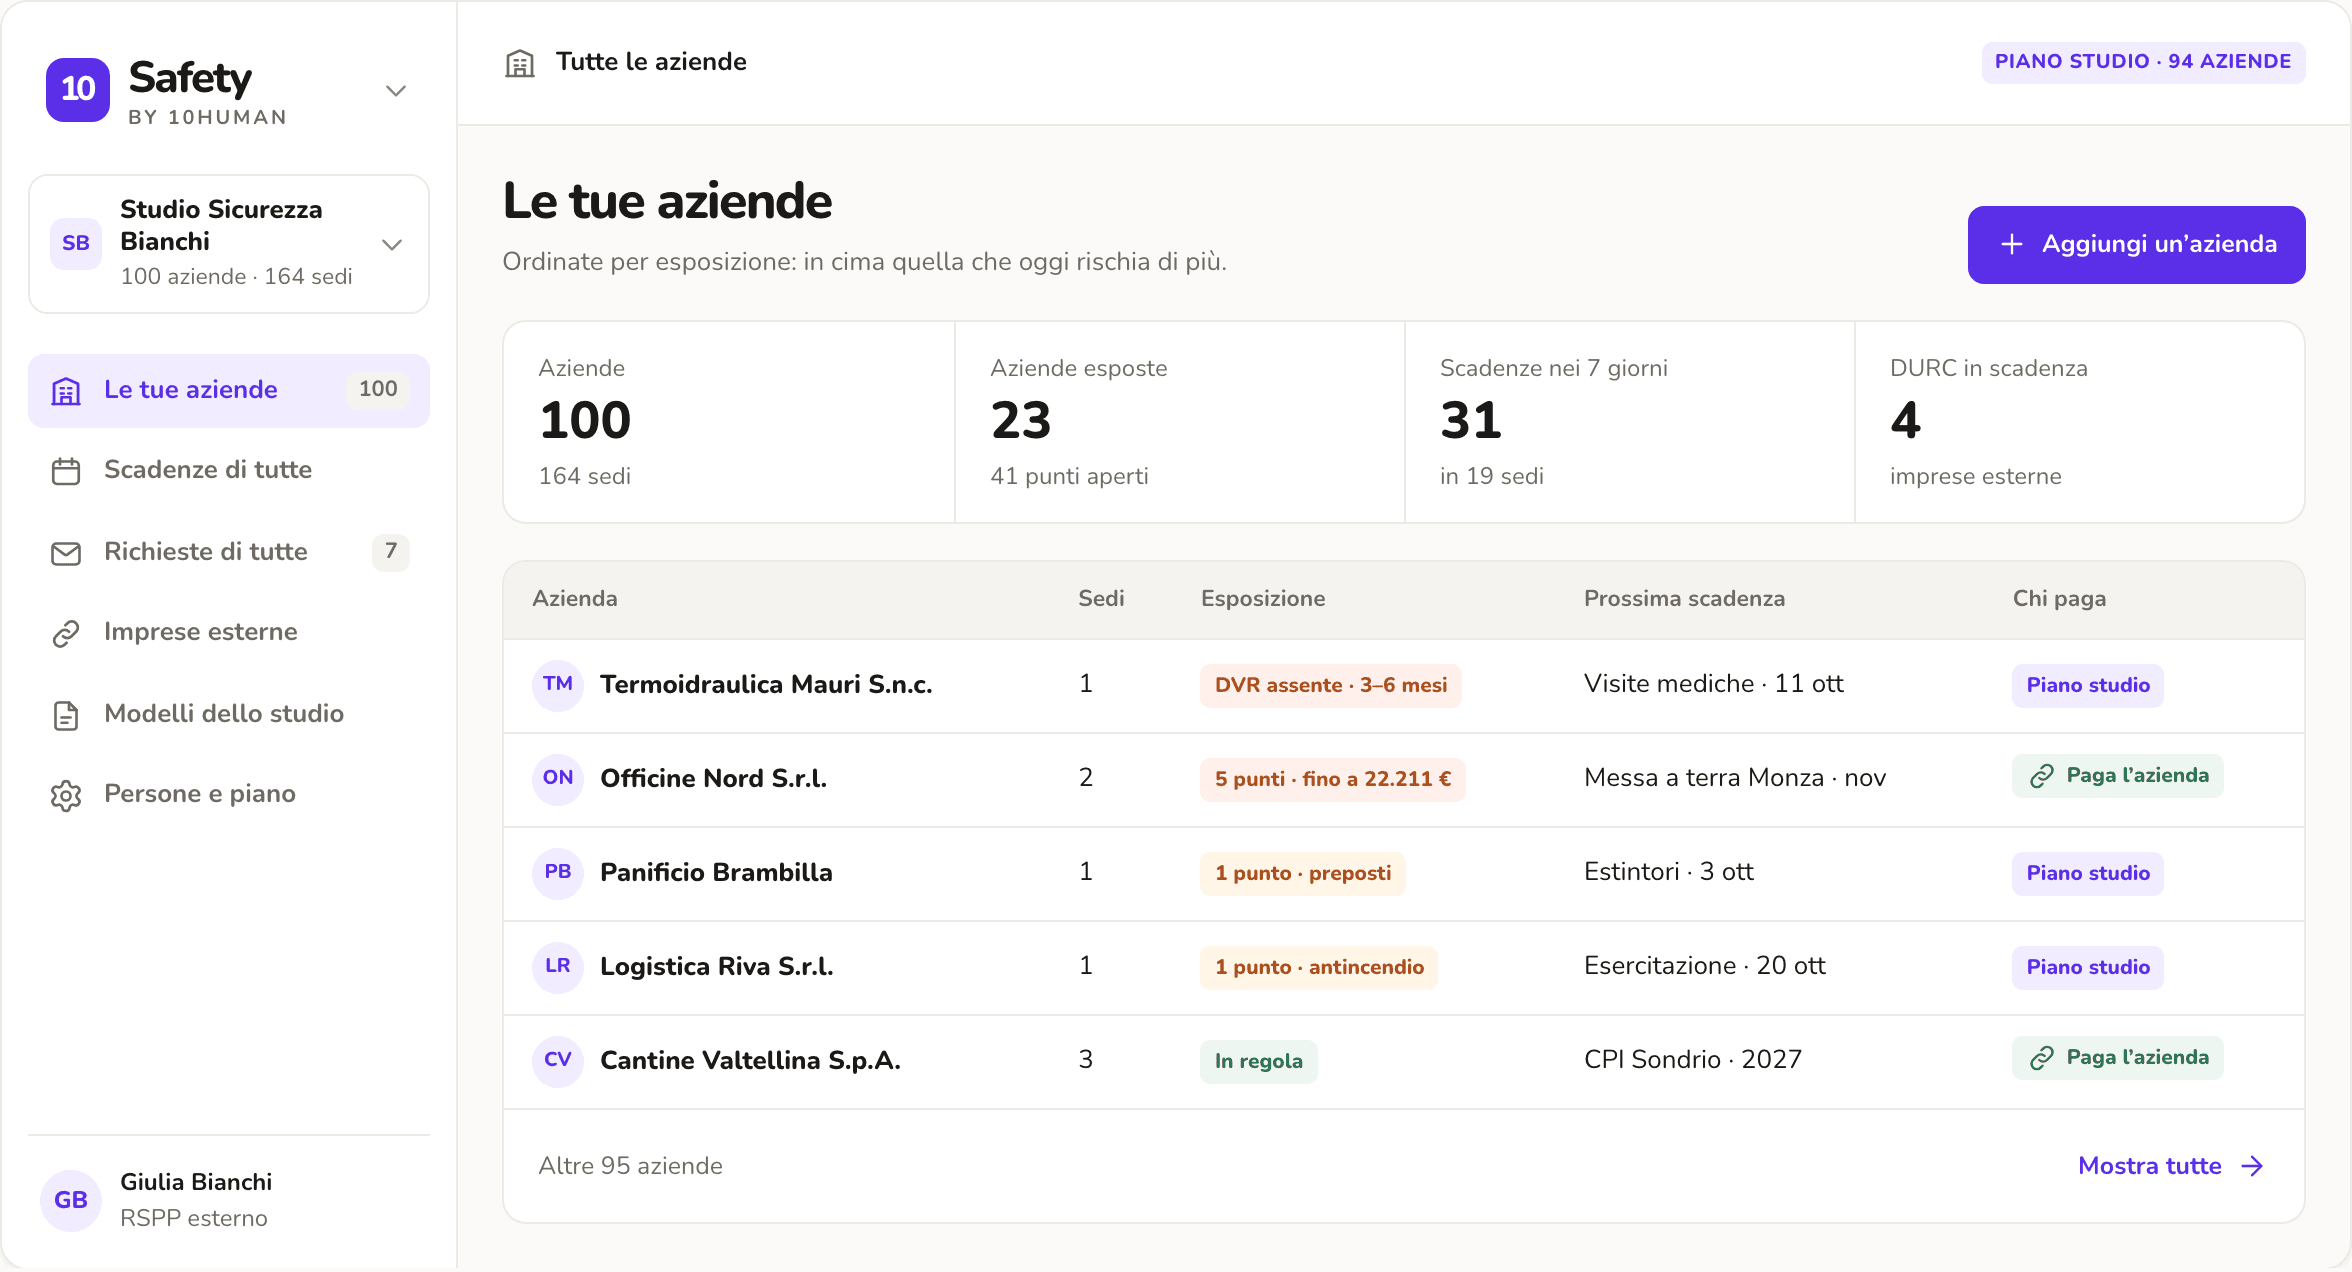The width and height of the screenshot is (2352, 1272).
Task: Open Scadenze di tutte calendar icon
Action: pos(66,471)
